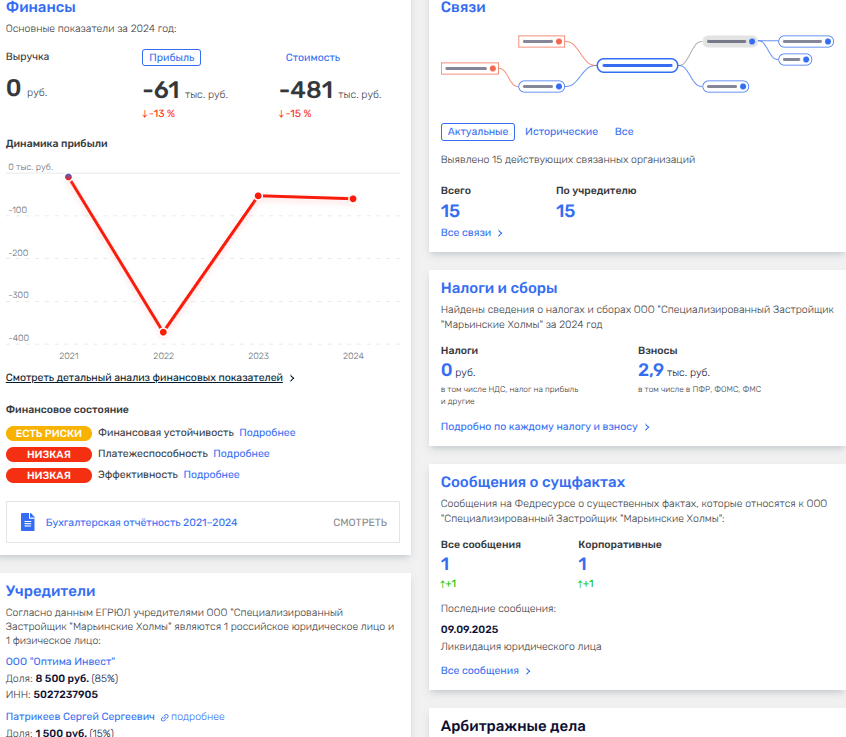Select the Прибыль metric tab
Screen dimensions: 846x737
[171, 57]
